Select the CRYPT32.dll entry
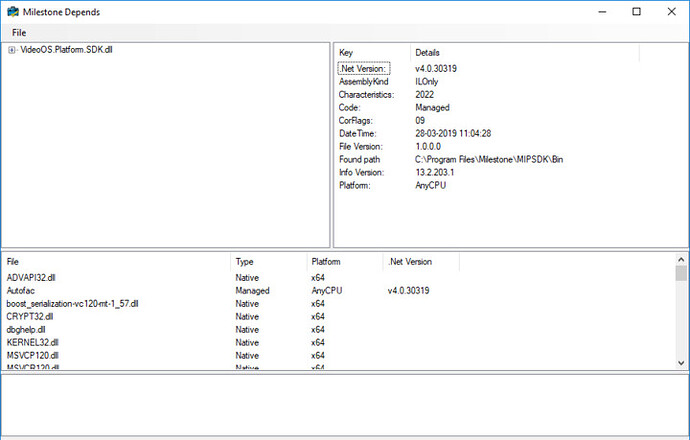Screen dimensions: 690x440 pos(29,317)
